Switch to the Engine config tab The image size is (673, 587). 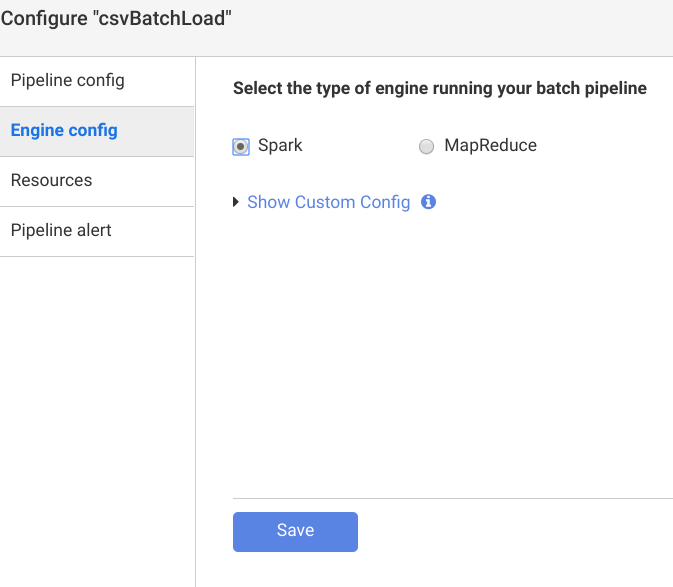coord(64,130)
